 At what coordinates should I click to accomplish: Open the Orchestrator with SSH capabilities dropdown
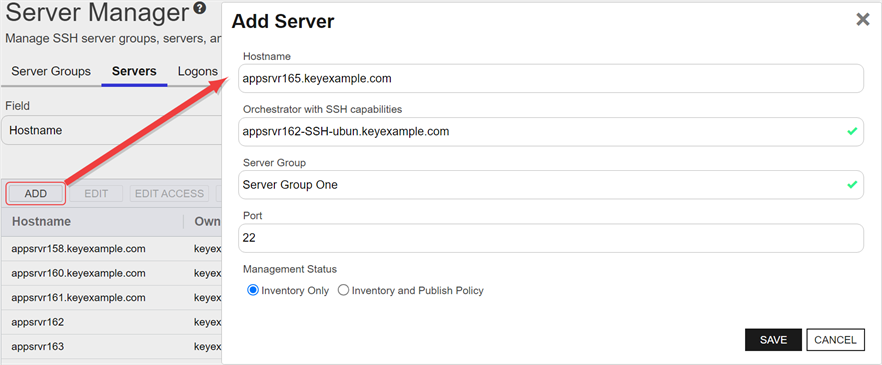(x=551, y=132)
